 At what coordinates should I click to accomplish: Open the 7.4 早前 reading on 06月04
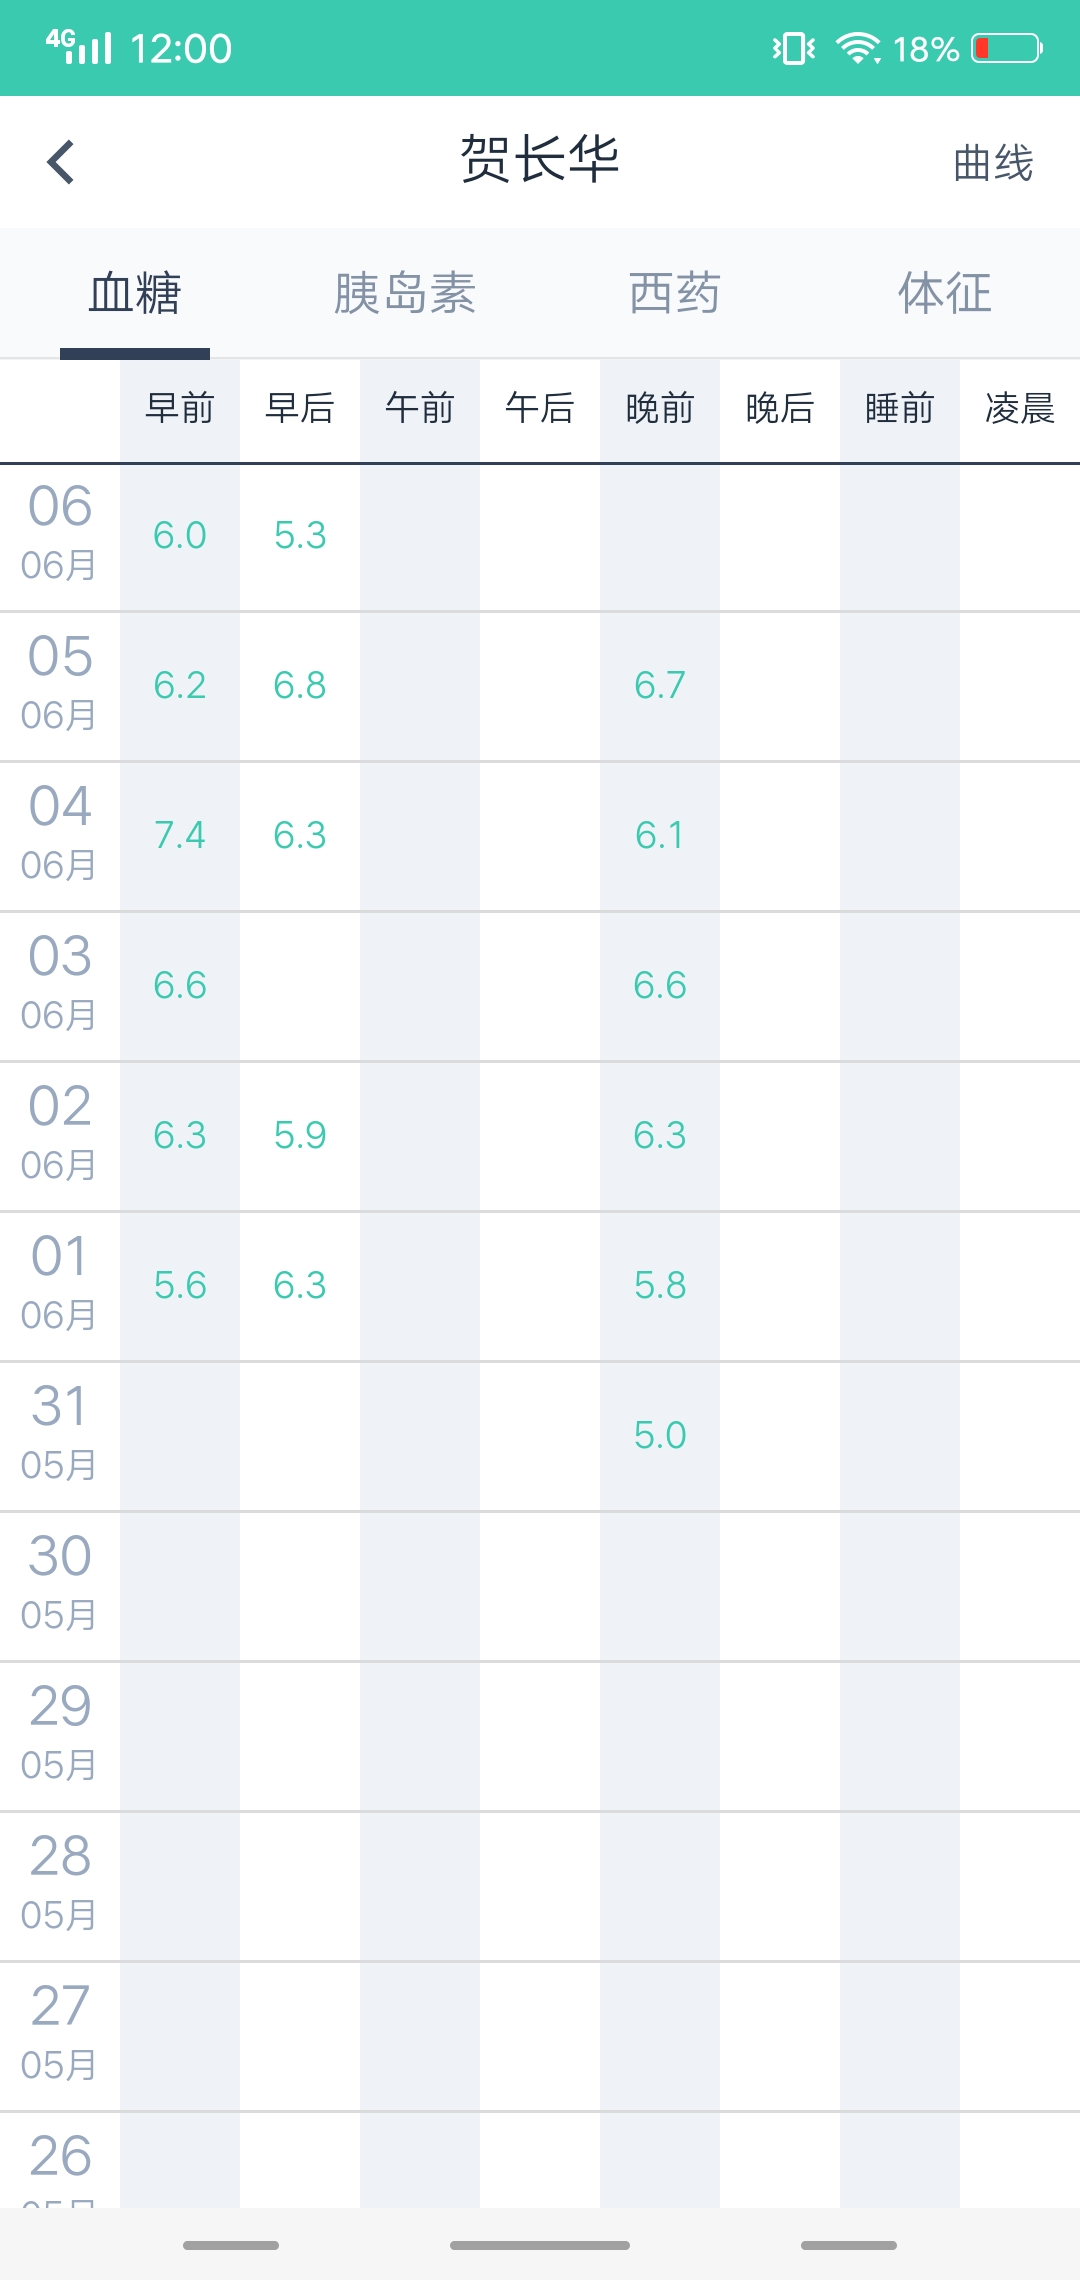pos(180,836)
